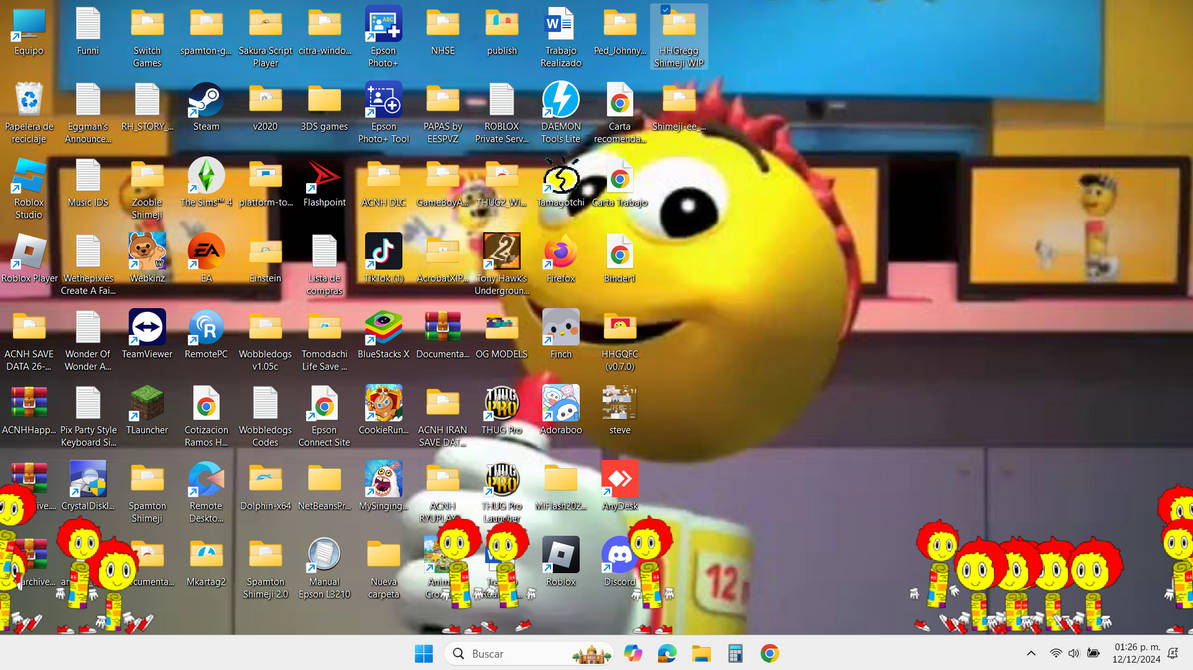Viewport: 1193px width, 670px height.
Task: Open the clock and date flyout
Action: coord(1136,653)
